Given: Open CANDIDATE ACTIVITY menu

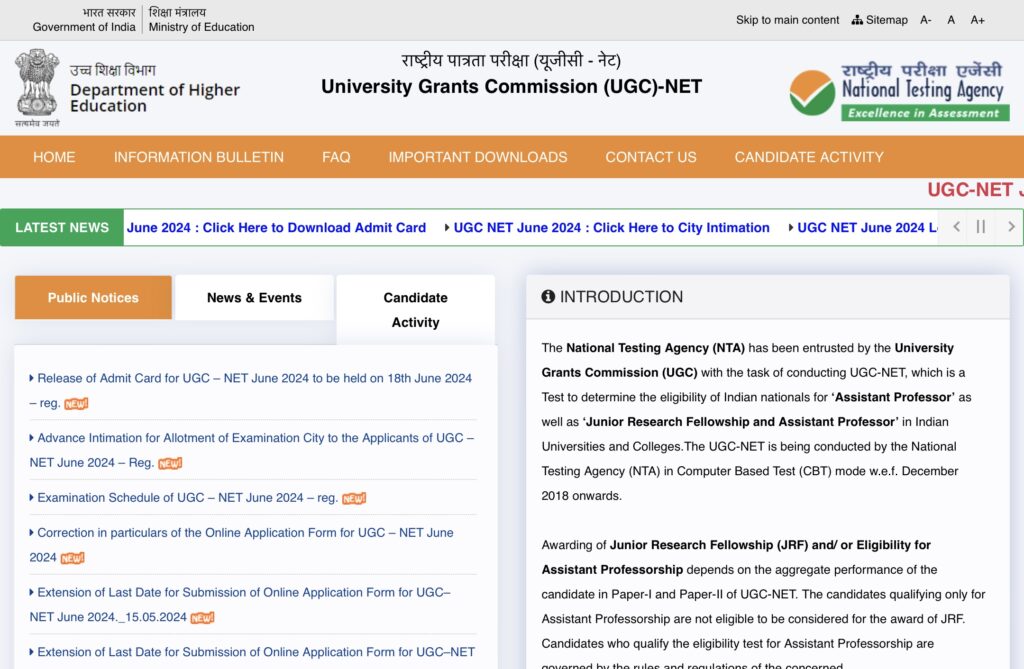Looking at the screenshot, I should (808, 157).
